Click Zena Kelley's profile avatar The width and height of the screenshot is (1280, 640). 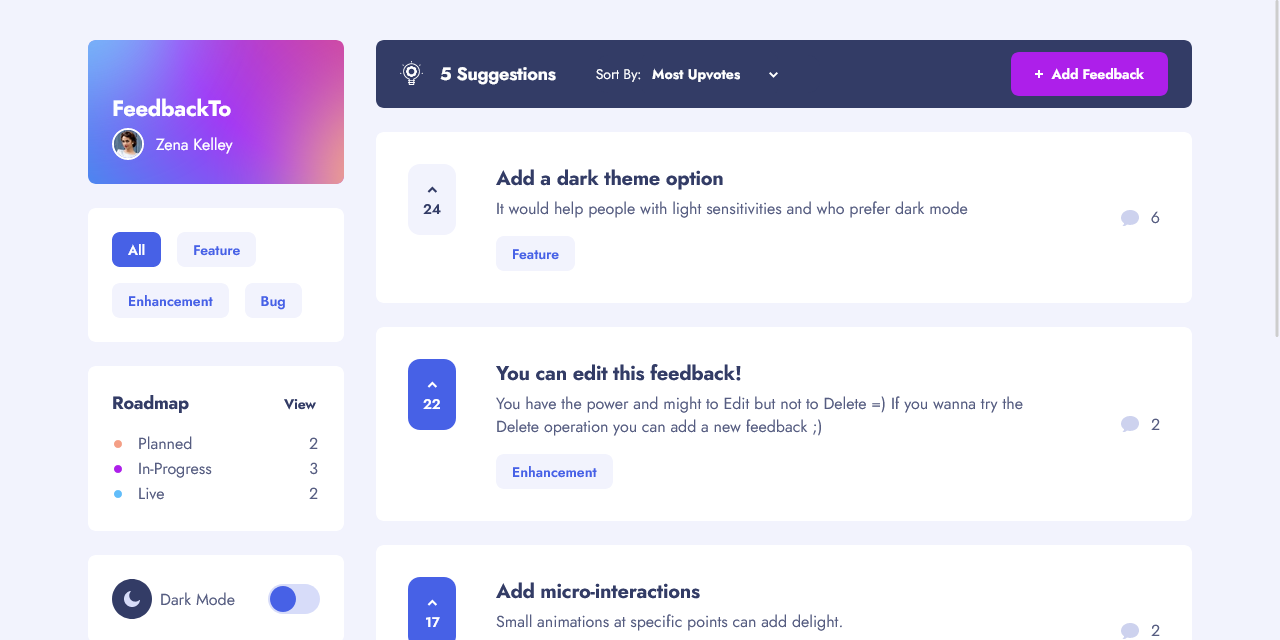pos(127,143)
